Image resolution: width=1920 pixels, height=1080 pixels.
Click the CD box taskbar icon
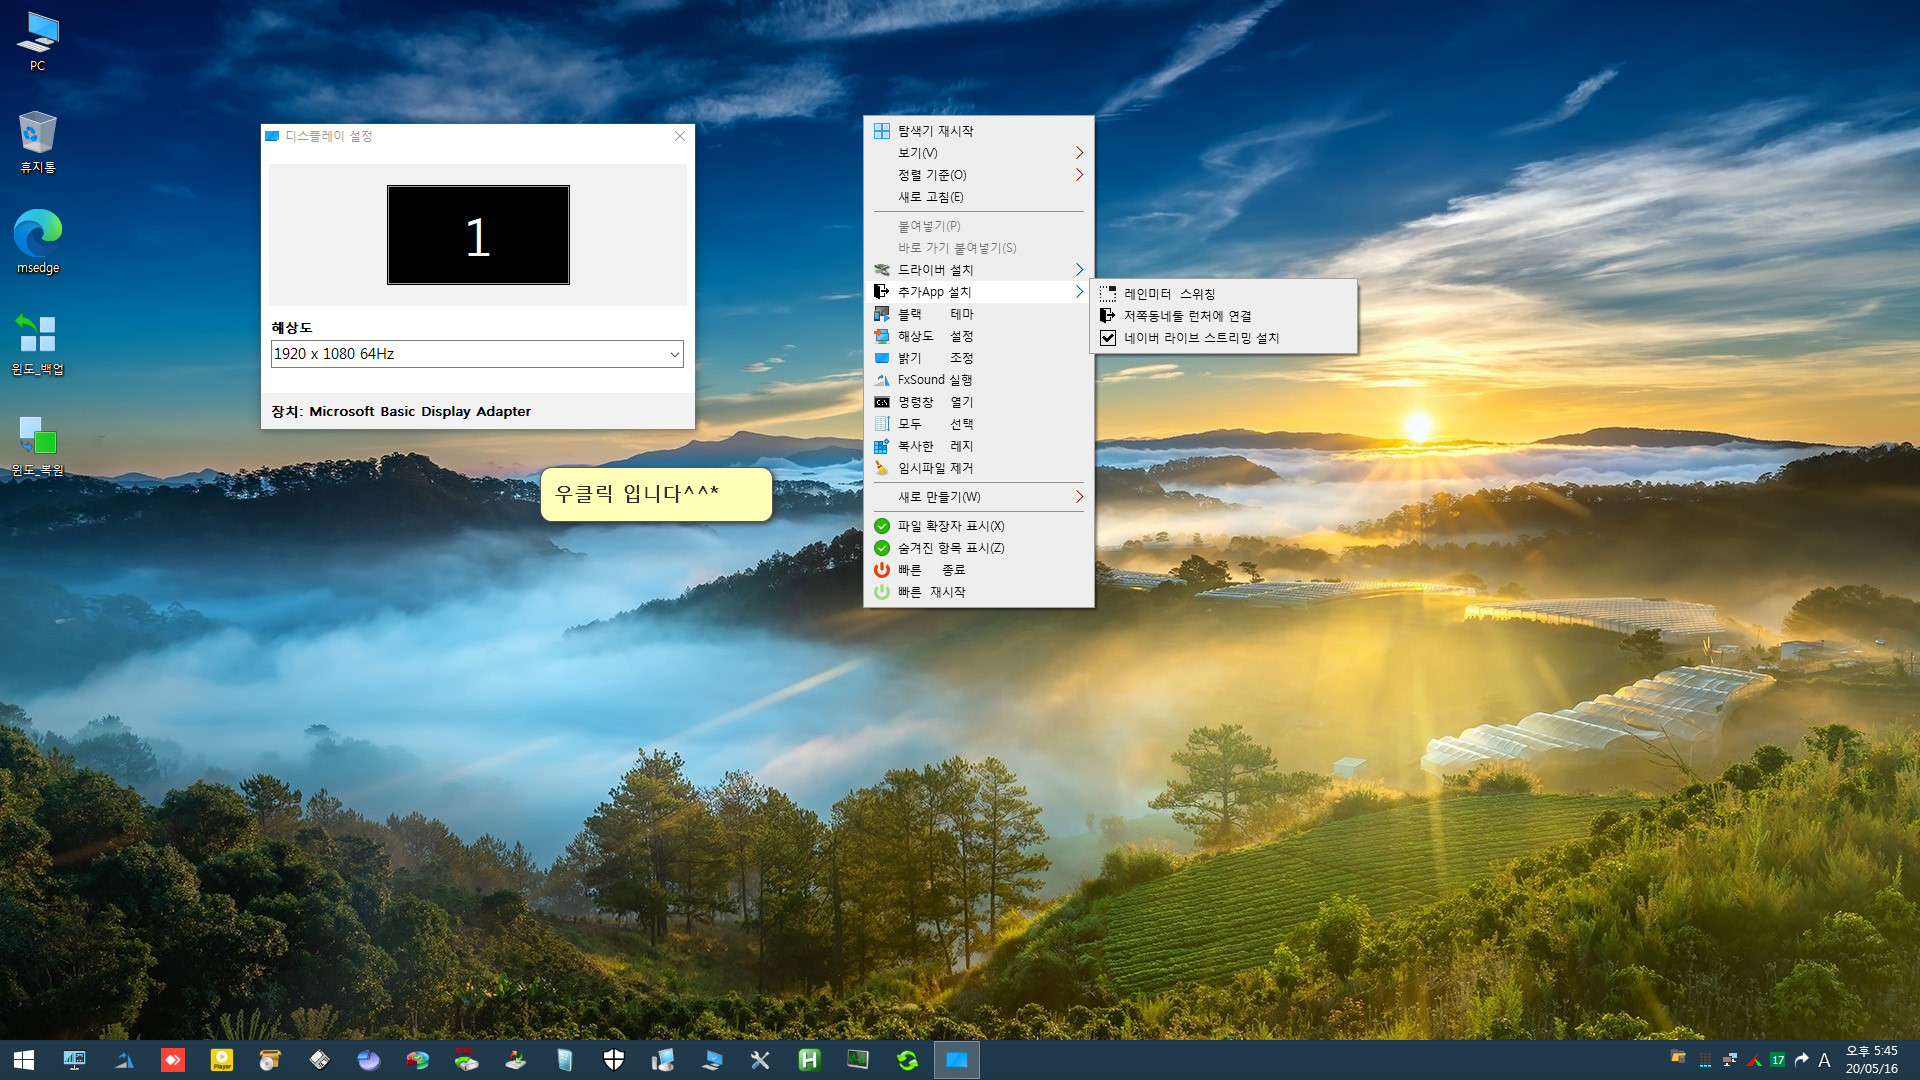pyautogui.click(x=270, y=1060)
